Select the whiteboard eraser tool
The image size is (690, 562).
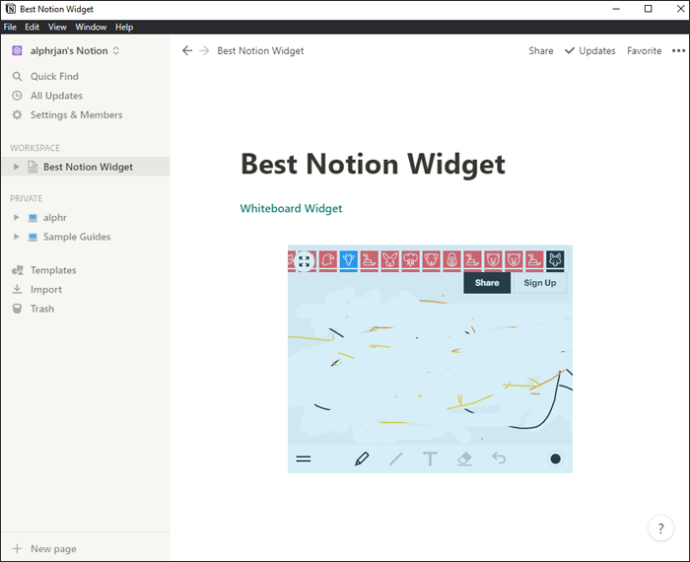click(464, 459)
